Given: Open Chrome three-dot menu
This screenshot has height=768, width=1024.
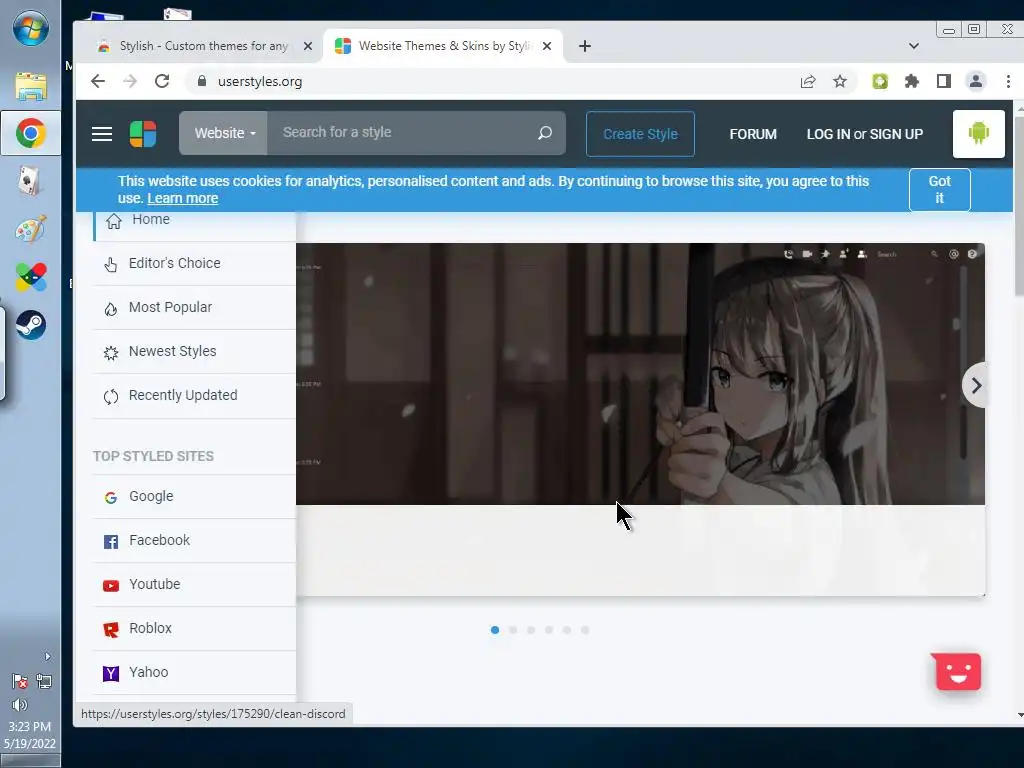Looking at the screenshot, I should pyautogui.click(x=1008, y=81).
